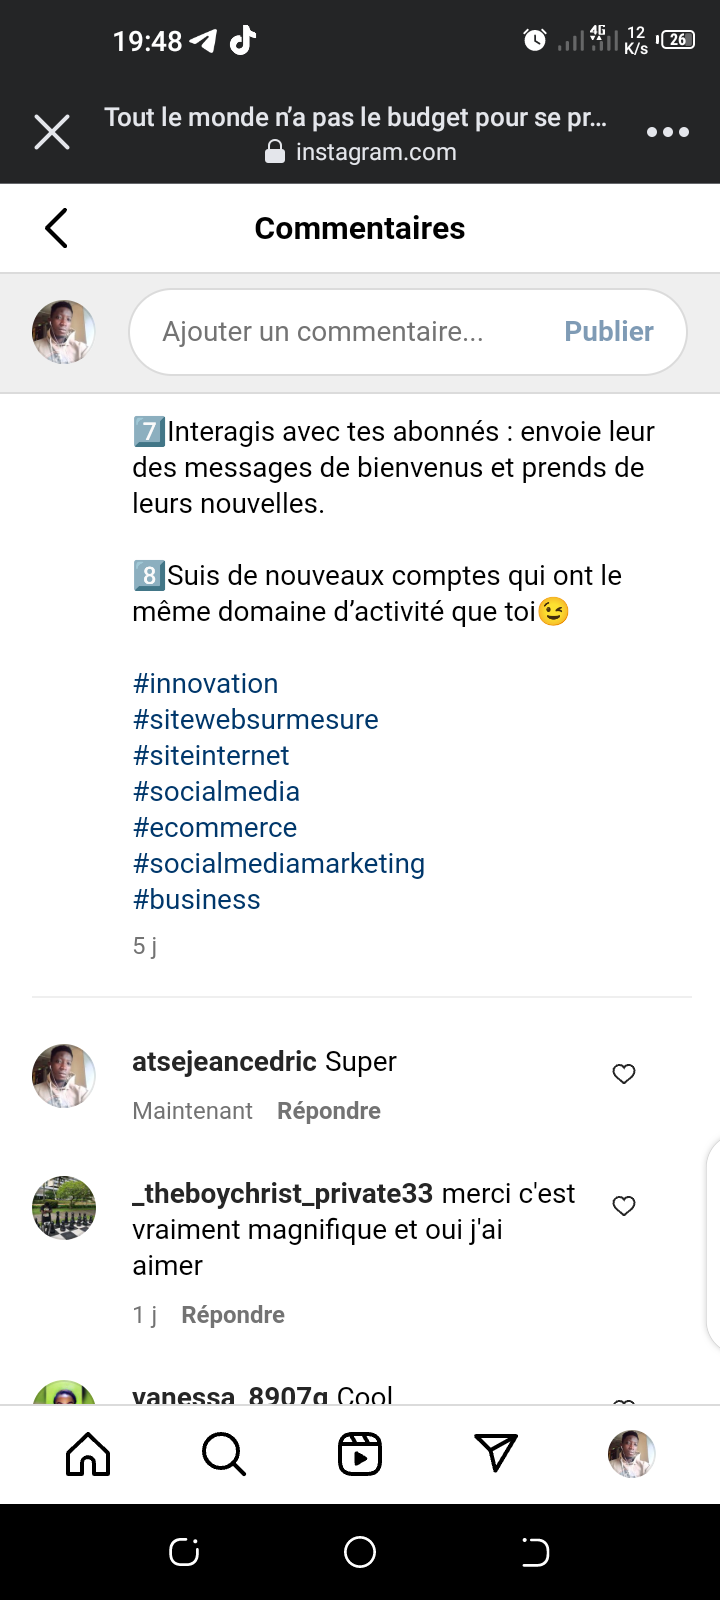The width and height of the screenshot is (720, 1600).
Task: Go back with the arrow beside Commentaires
Action: [x=57, y=228]
